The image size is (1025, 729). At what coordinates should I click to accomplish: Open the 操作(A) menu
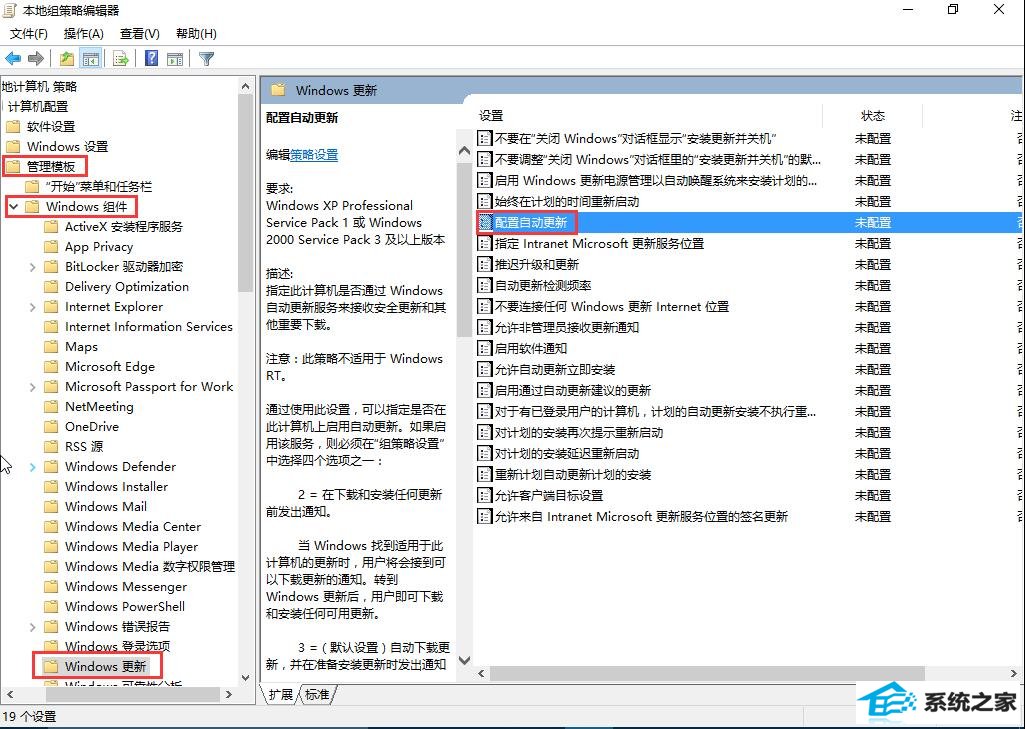[x=84, y=34]
